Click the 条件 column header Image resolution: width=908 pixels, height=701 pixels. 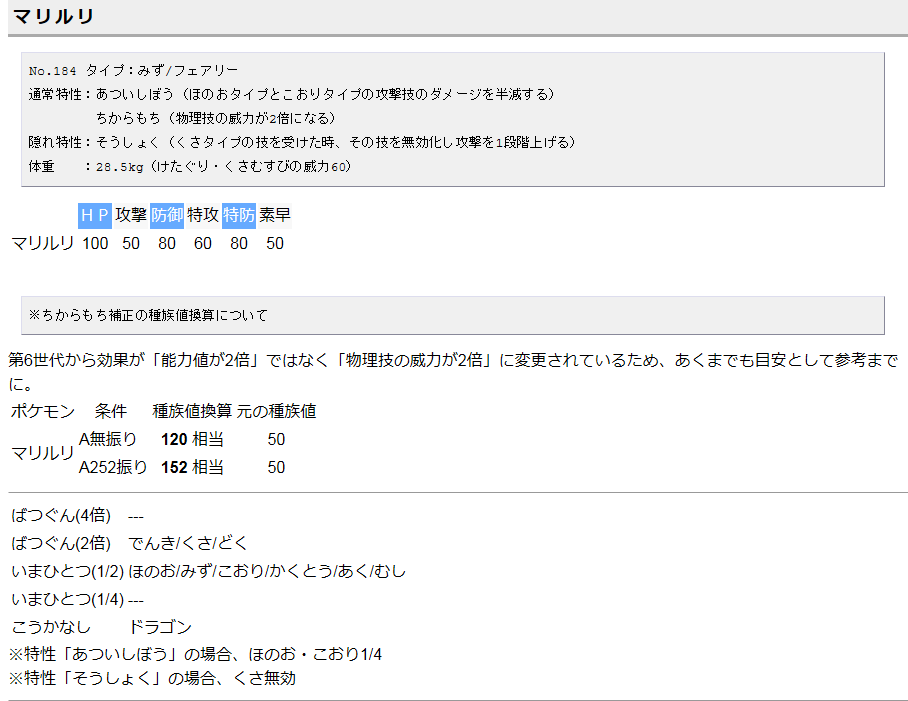[111, 412]
